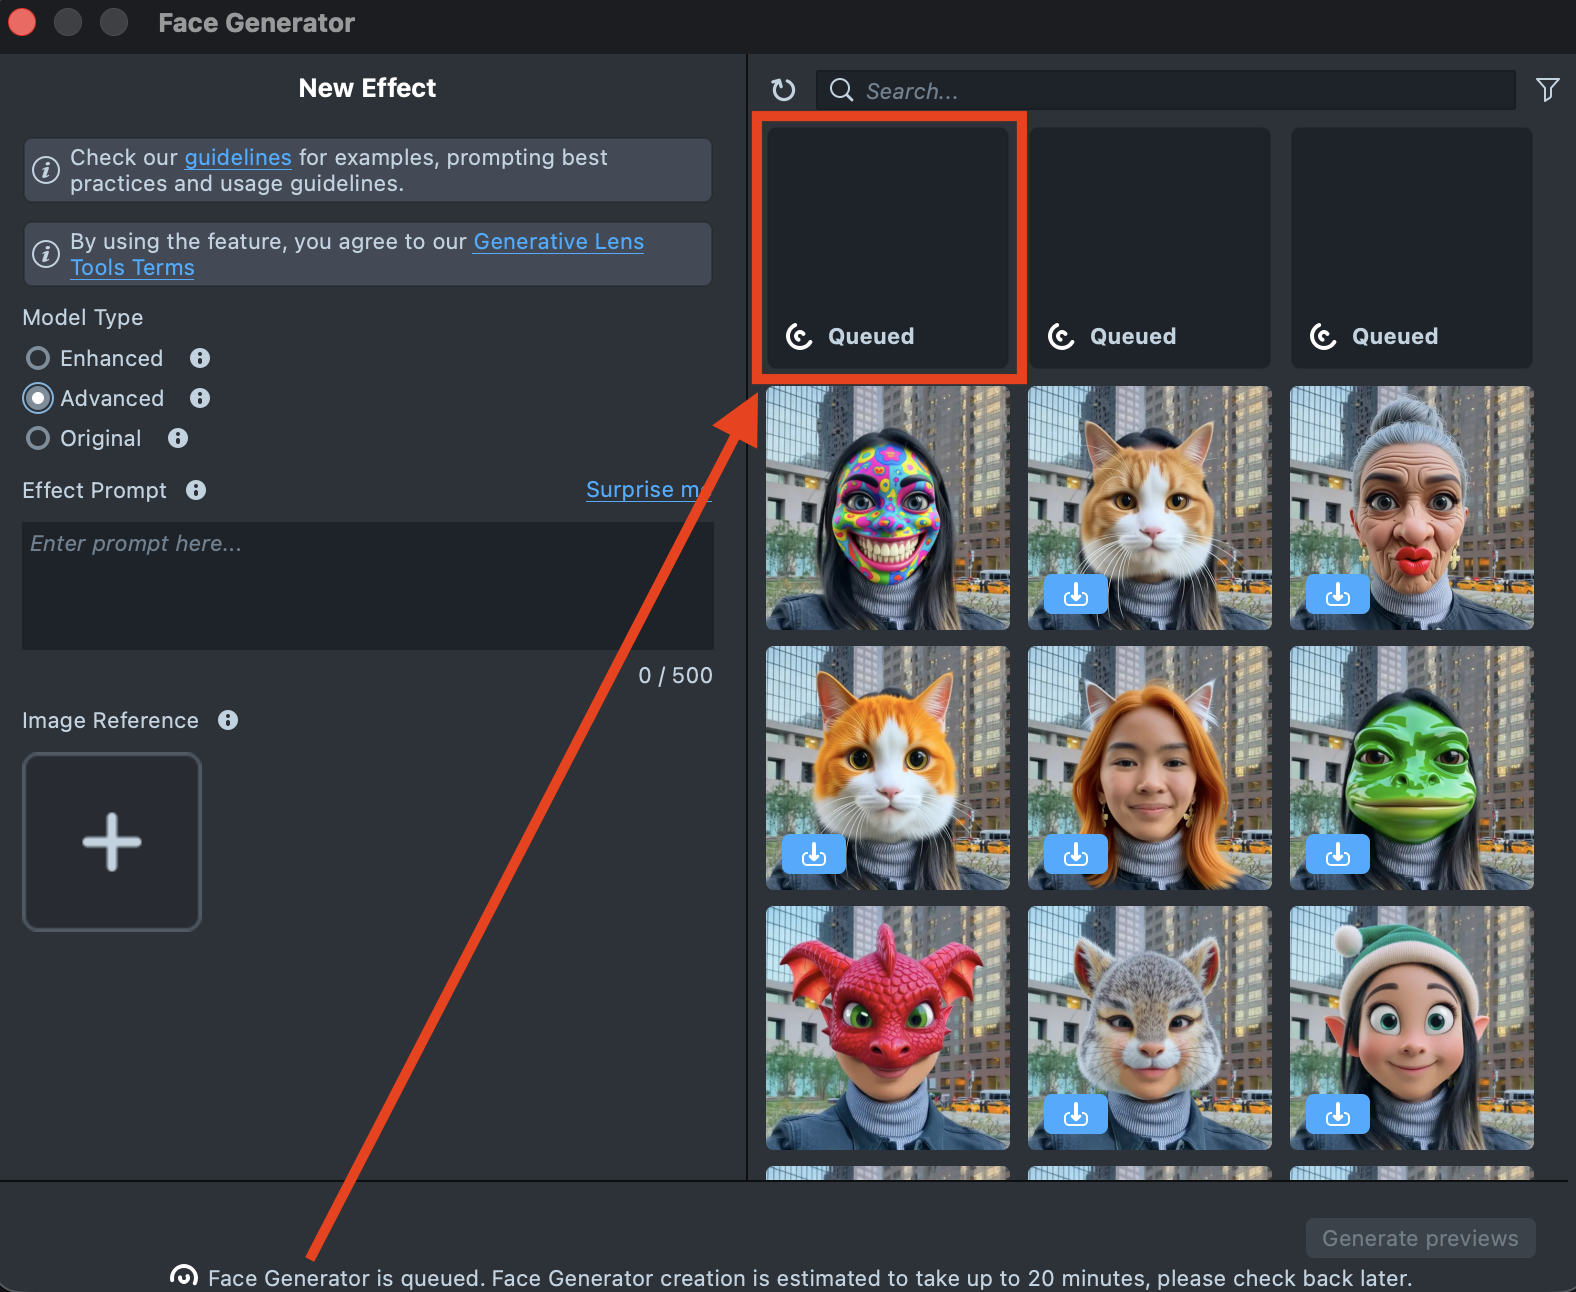Download the orange cat face effect

pyautogui.click(x=813, y=855)
